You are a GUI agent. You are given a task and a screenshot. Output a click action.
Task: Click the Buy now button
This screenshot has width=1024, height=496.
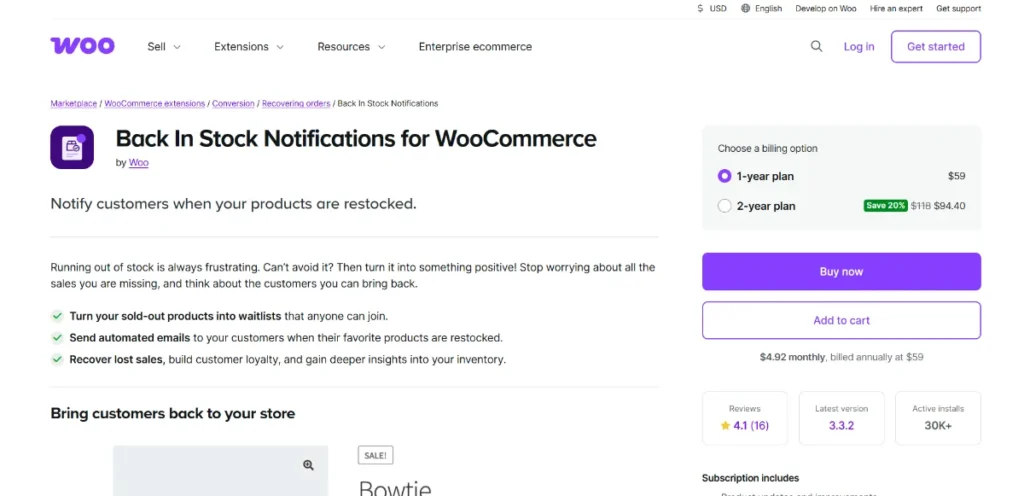[841, 271]
